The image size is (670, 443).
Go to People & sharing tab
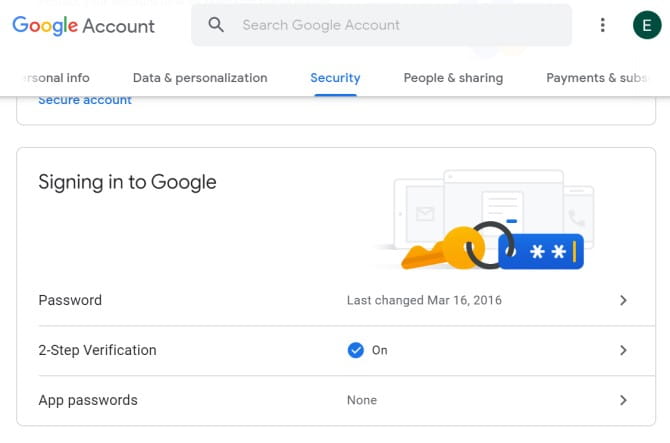click(453, 78)
